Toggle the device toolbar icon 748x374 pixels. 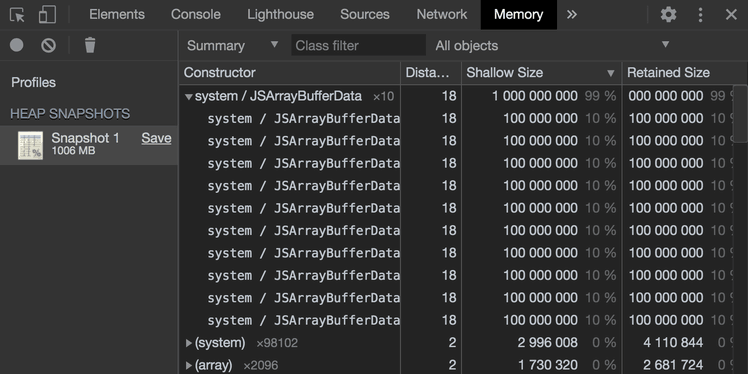click(x=47, y=15)
